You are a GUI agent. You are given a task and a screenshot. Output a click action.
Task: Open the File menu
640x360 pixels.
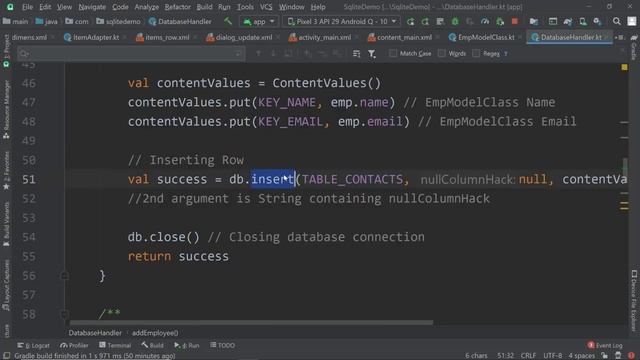point(27,7)
